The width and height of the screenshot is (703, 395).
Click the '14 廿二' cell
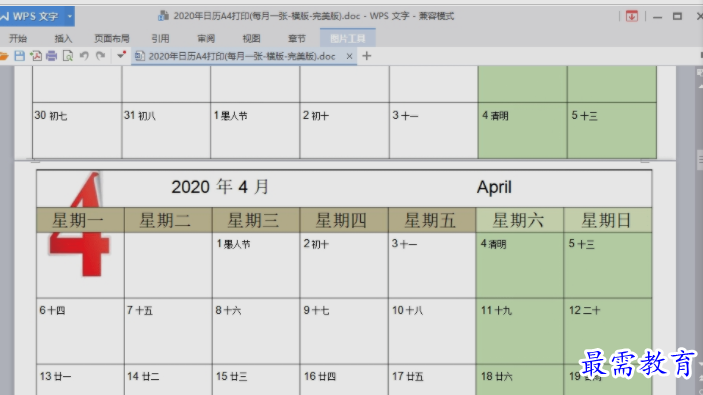coord(168,380)
